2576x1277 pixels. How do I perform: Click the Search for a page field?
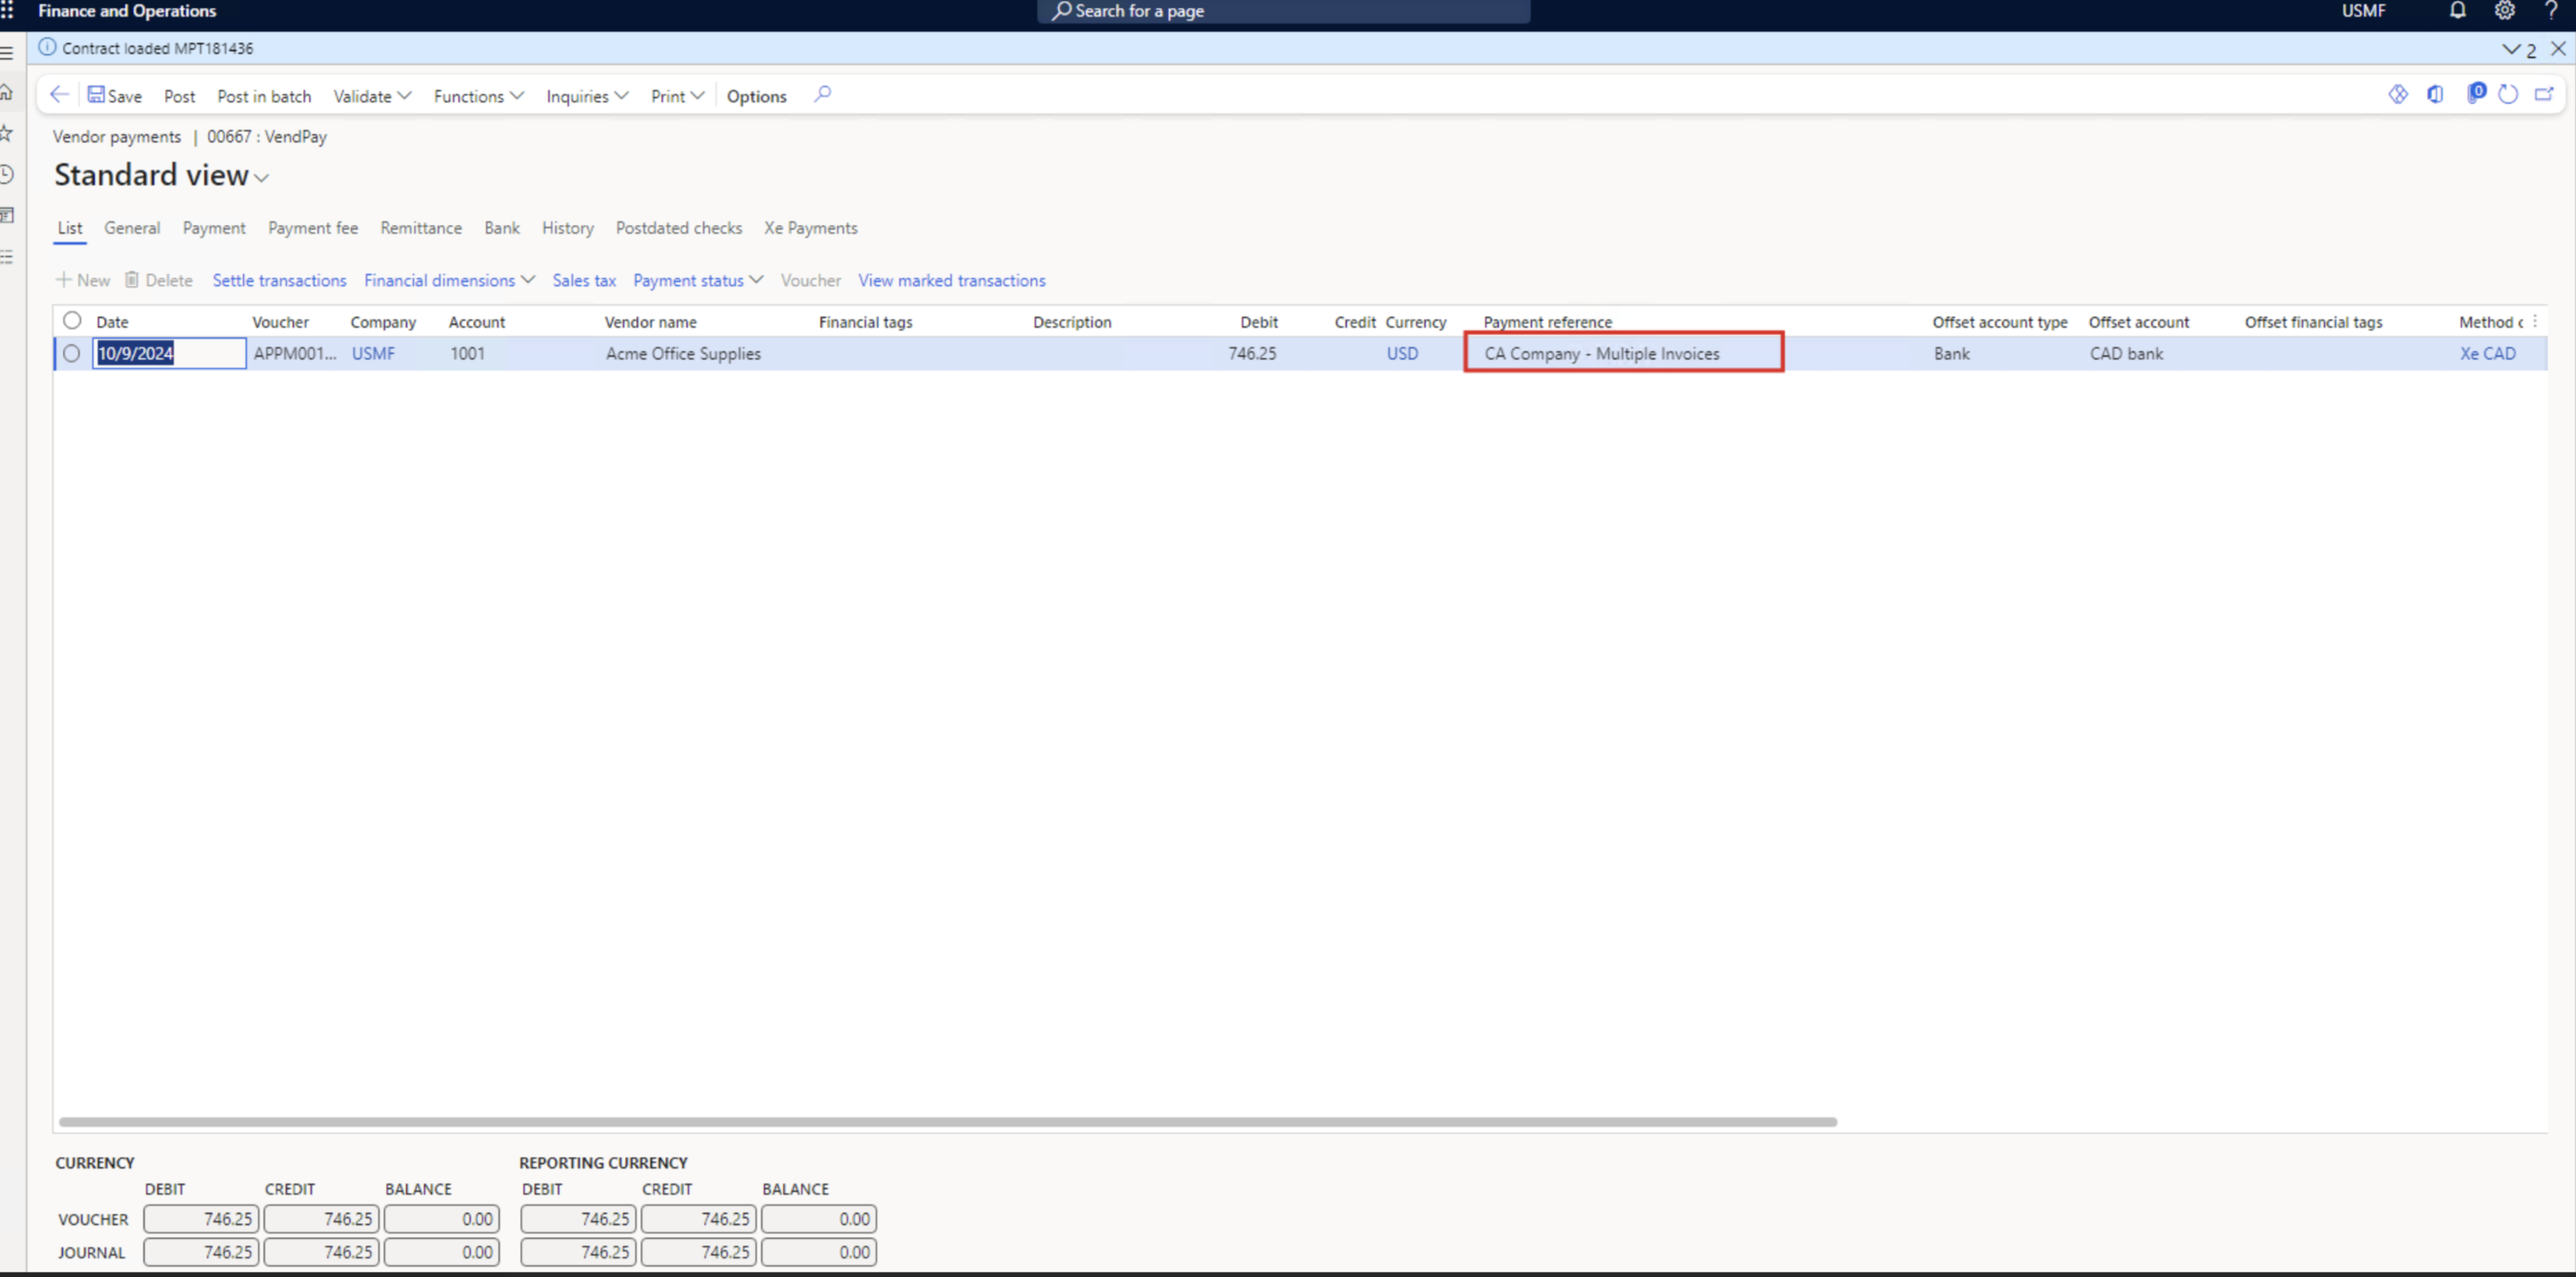[1283, 11]
